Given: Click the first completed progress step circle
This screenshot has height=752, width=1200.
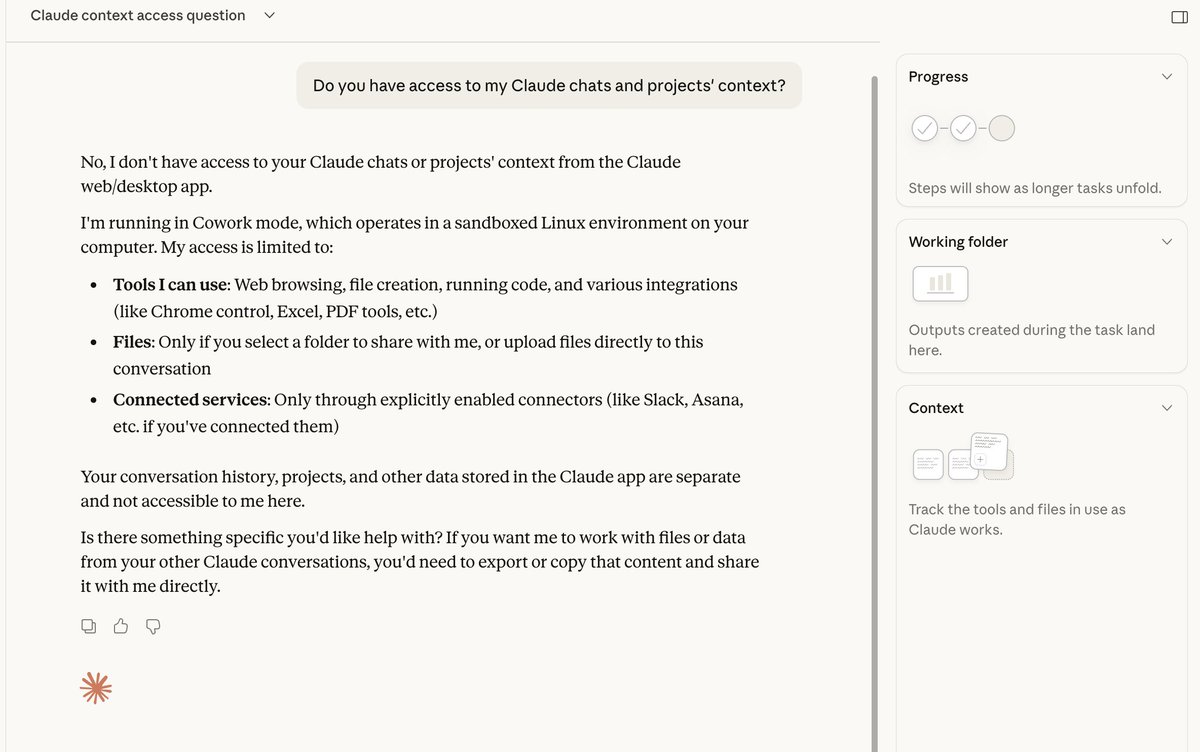Looking at the screenshot, I should click(x=925, y=128).
